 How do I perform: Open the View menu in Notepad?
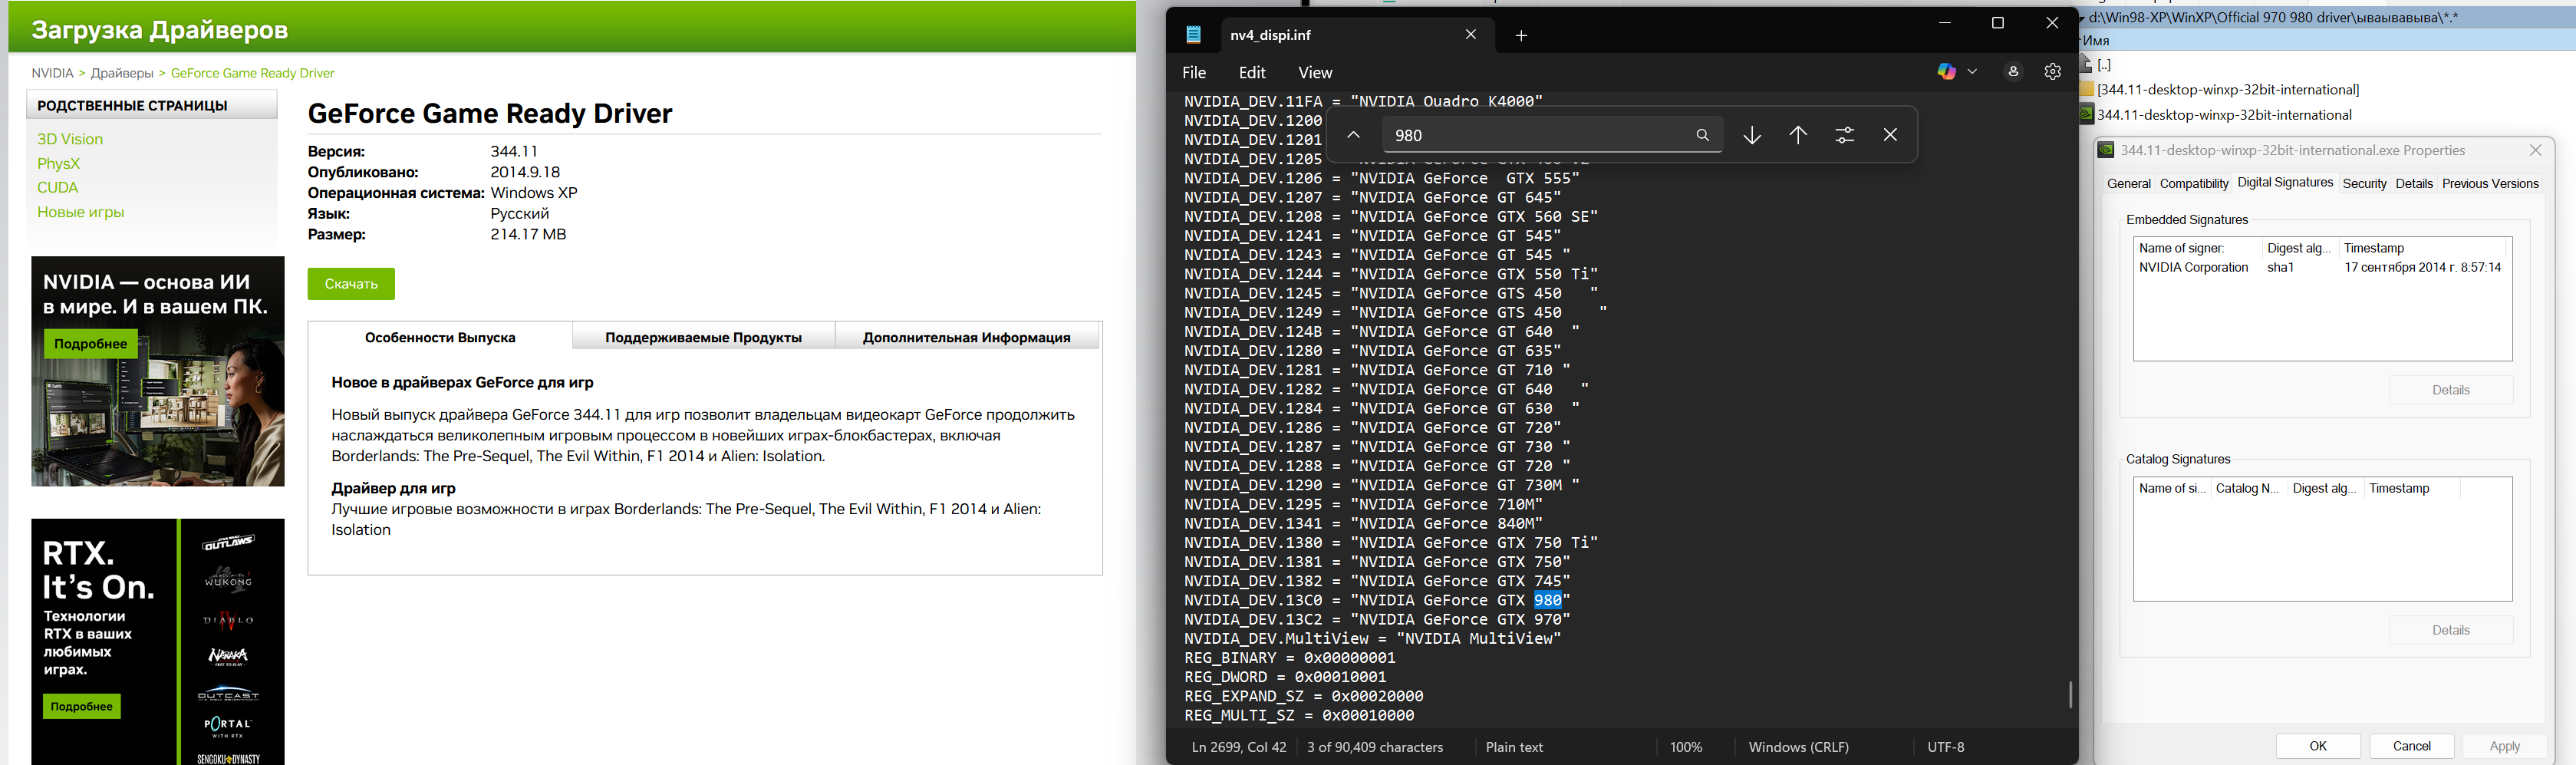[x=1315, y=73]
